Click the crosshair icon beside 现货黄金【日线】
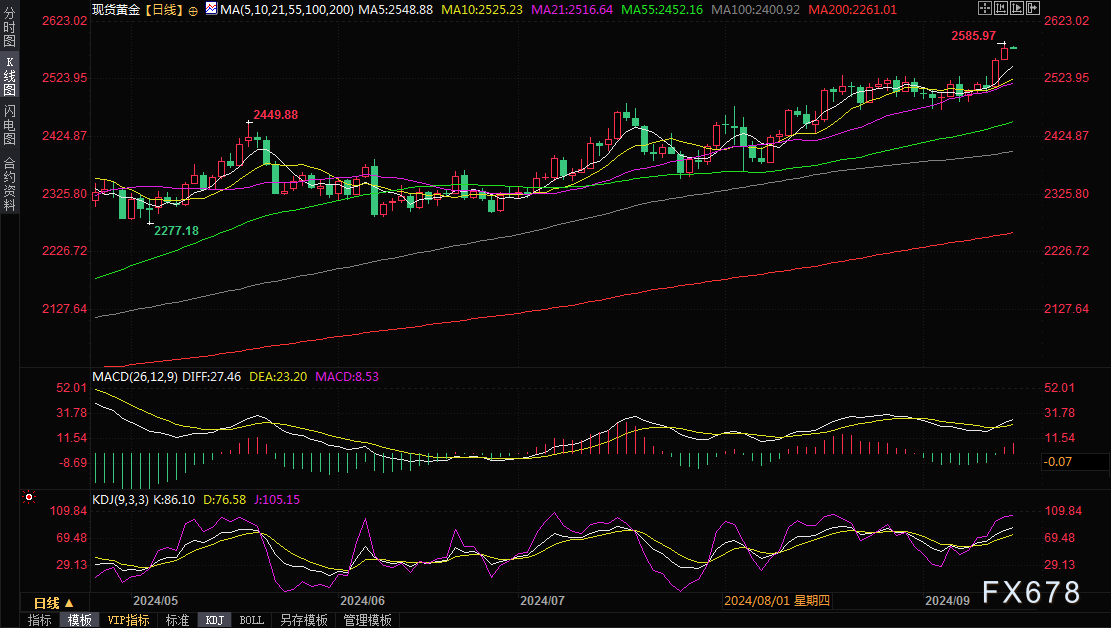The height and width of the screenshot is (628, 1111). point(193,9)
